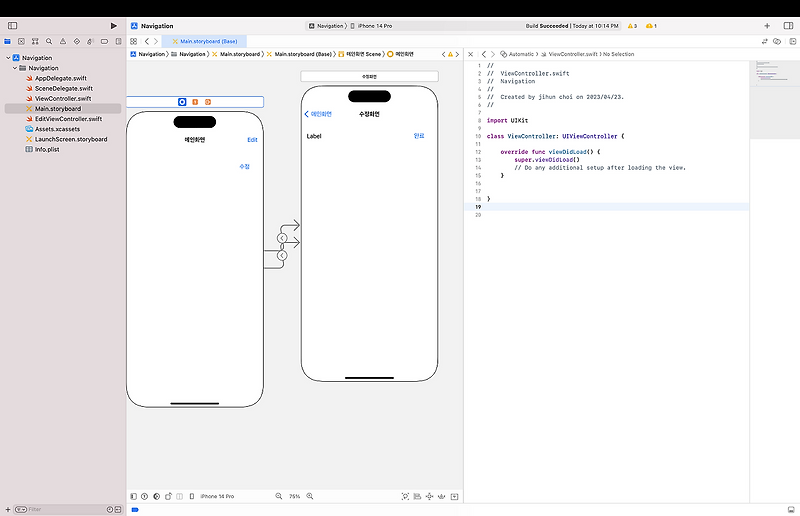Go back in storyboard editor history

pos(147,41)
